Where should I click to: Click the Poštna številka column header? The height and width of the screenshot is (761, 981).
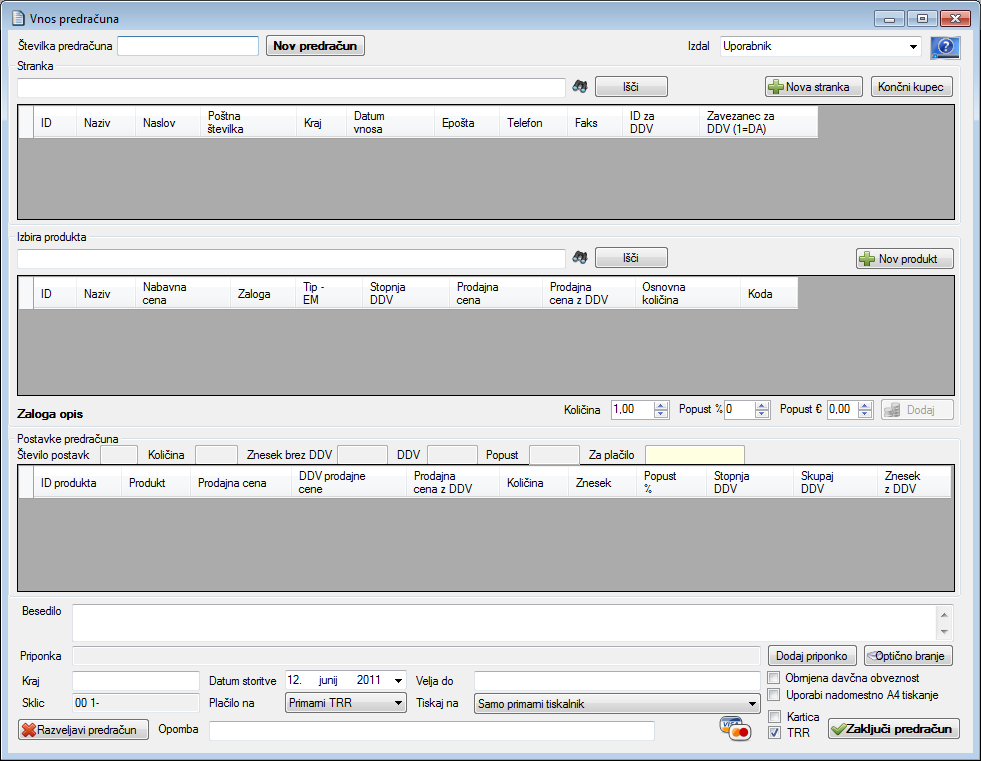click(248, 123)
